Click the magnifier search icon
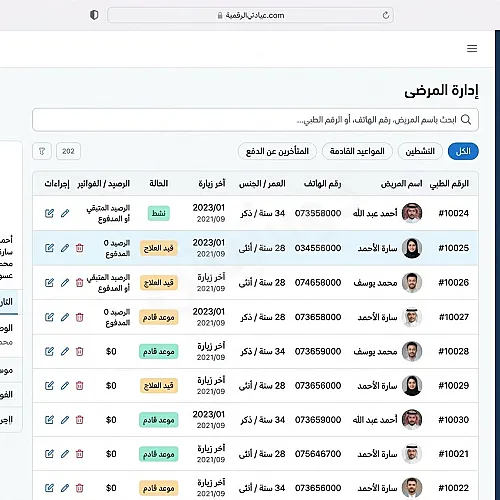 (466, 119)
